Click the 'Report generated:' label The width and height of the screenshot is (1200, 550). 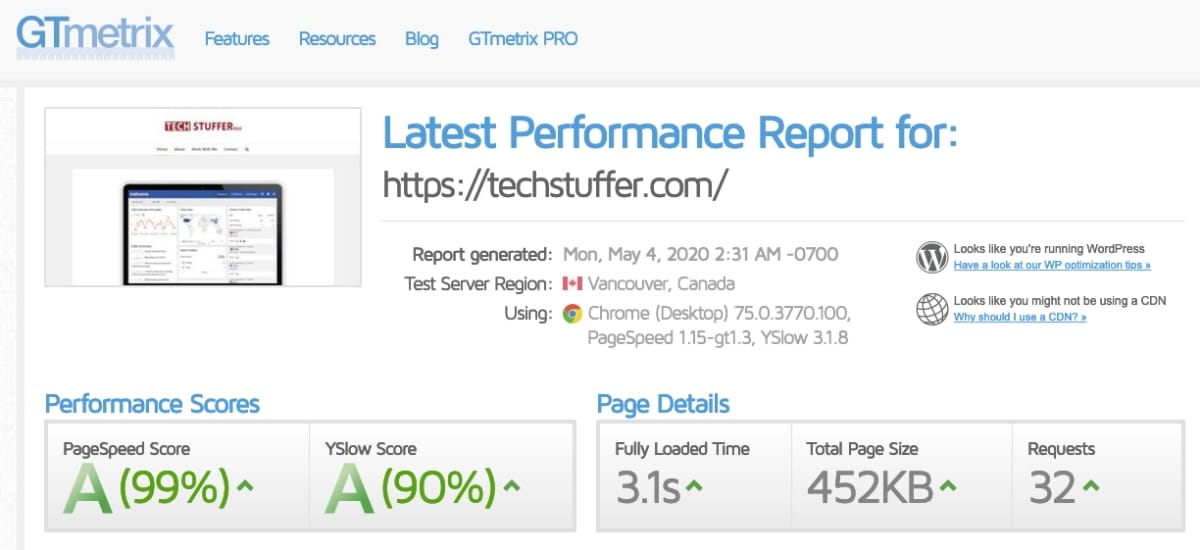click(x=482, y=254)
